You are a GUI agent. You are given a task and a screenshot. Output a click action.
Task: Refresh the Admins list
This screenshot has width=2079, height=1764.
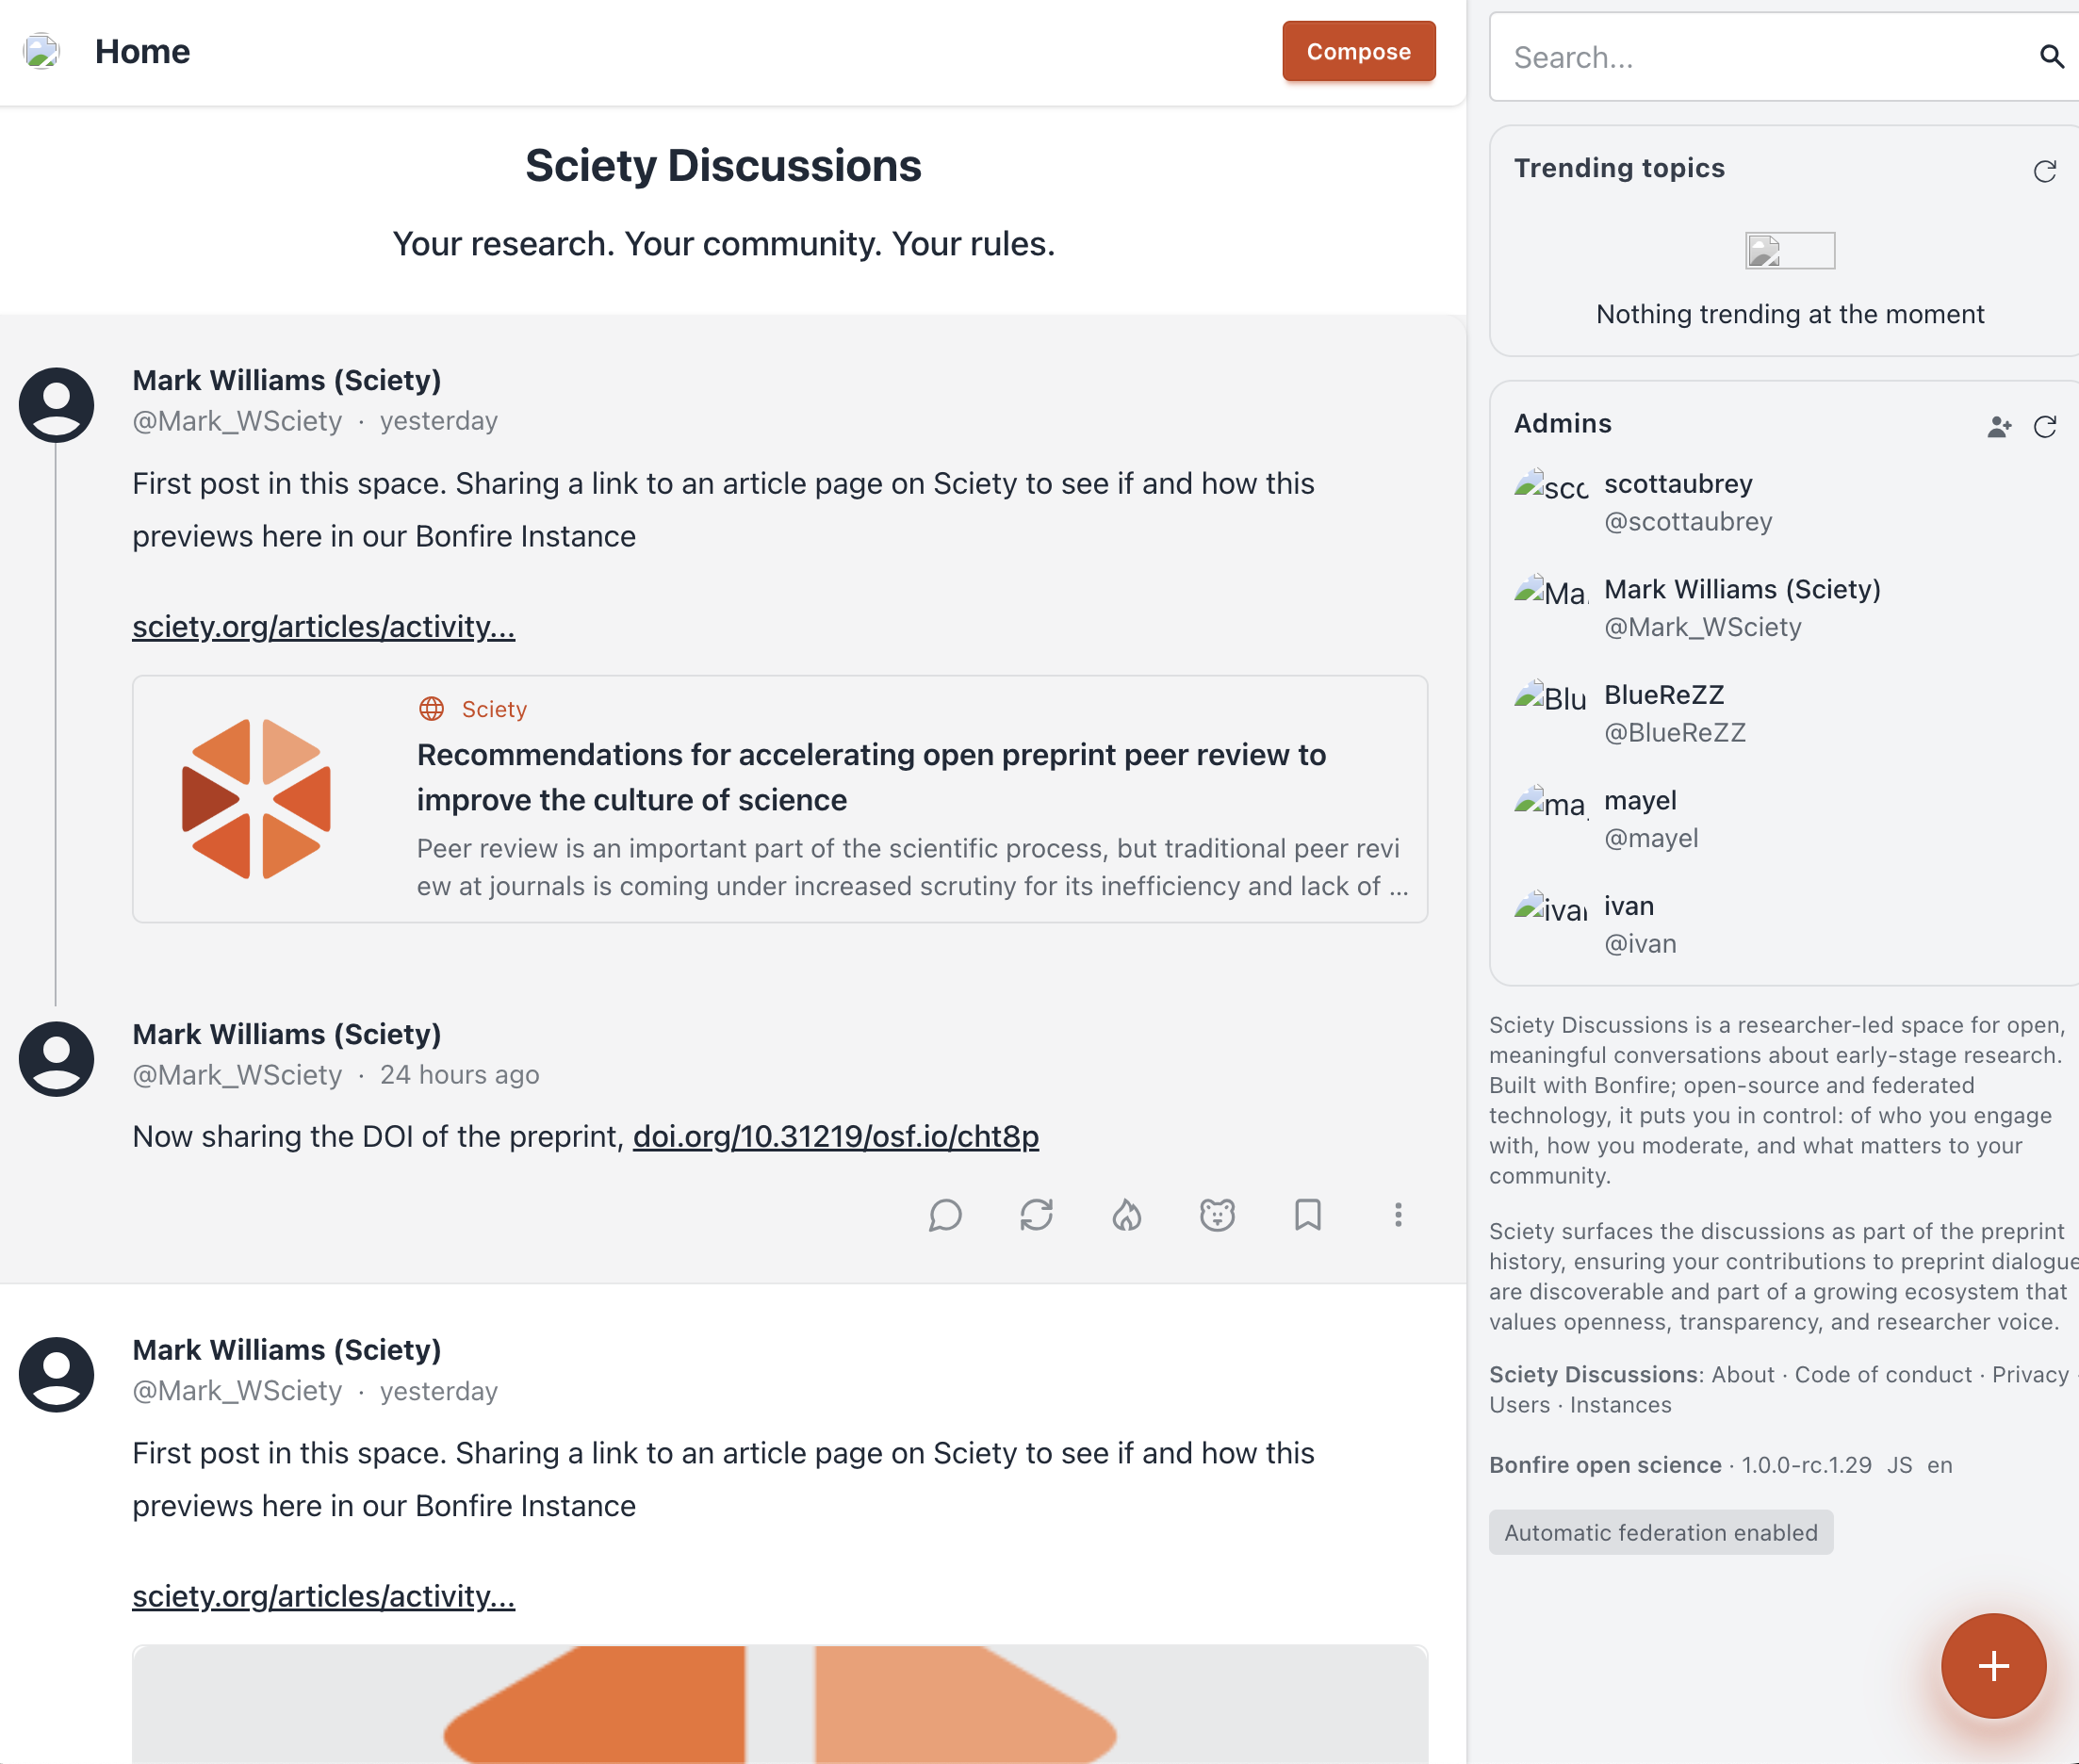coord(2044,426)
